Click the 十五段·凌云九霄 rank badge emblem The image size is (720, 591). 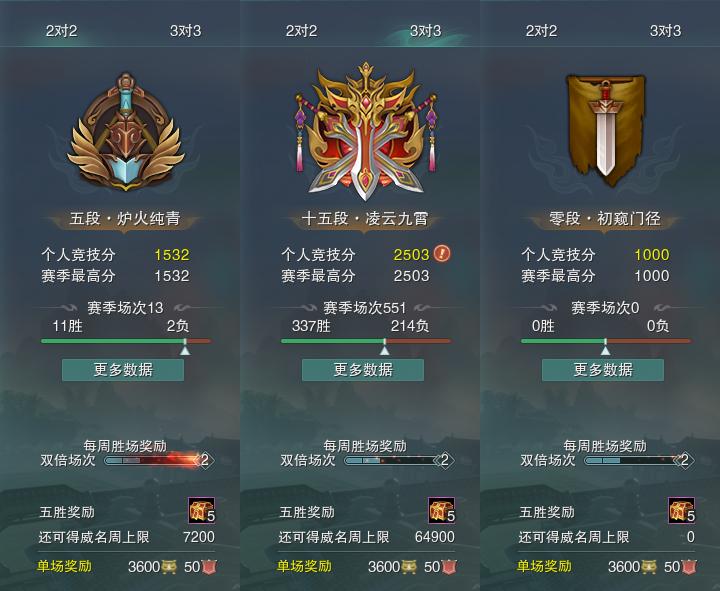[365, 132]
